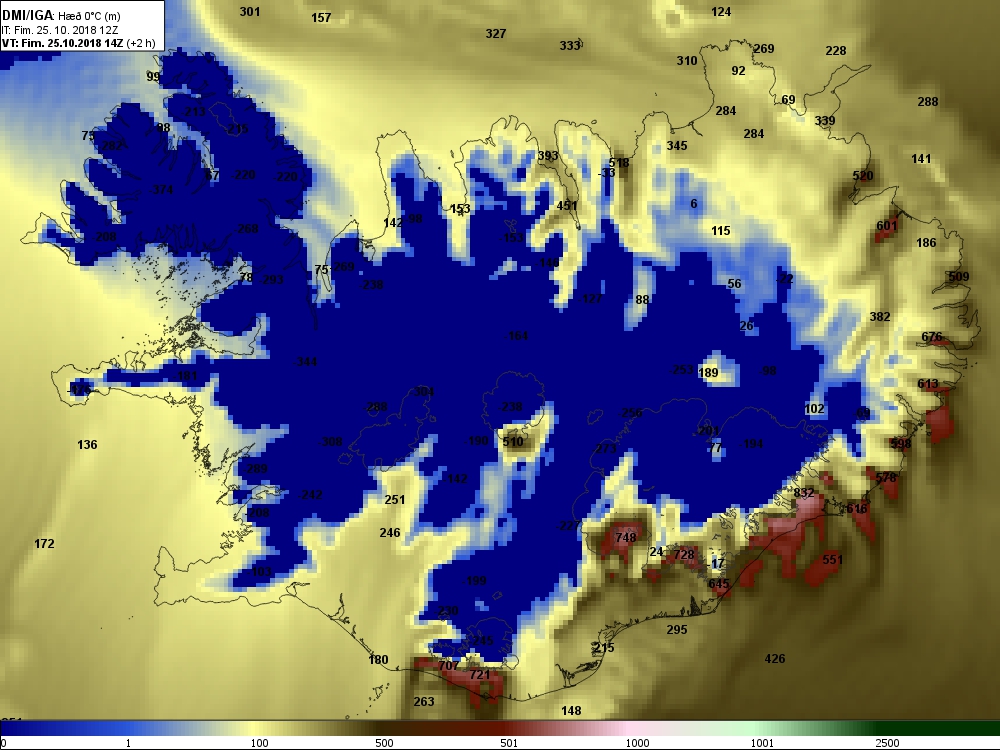Click the map value '215' on the south coast
Screen dimensions: 1000x750
coord(604,647)
